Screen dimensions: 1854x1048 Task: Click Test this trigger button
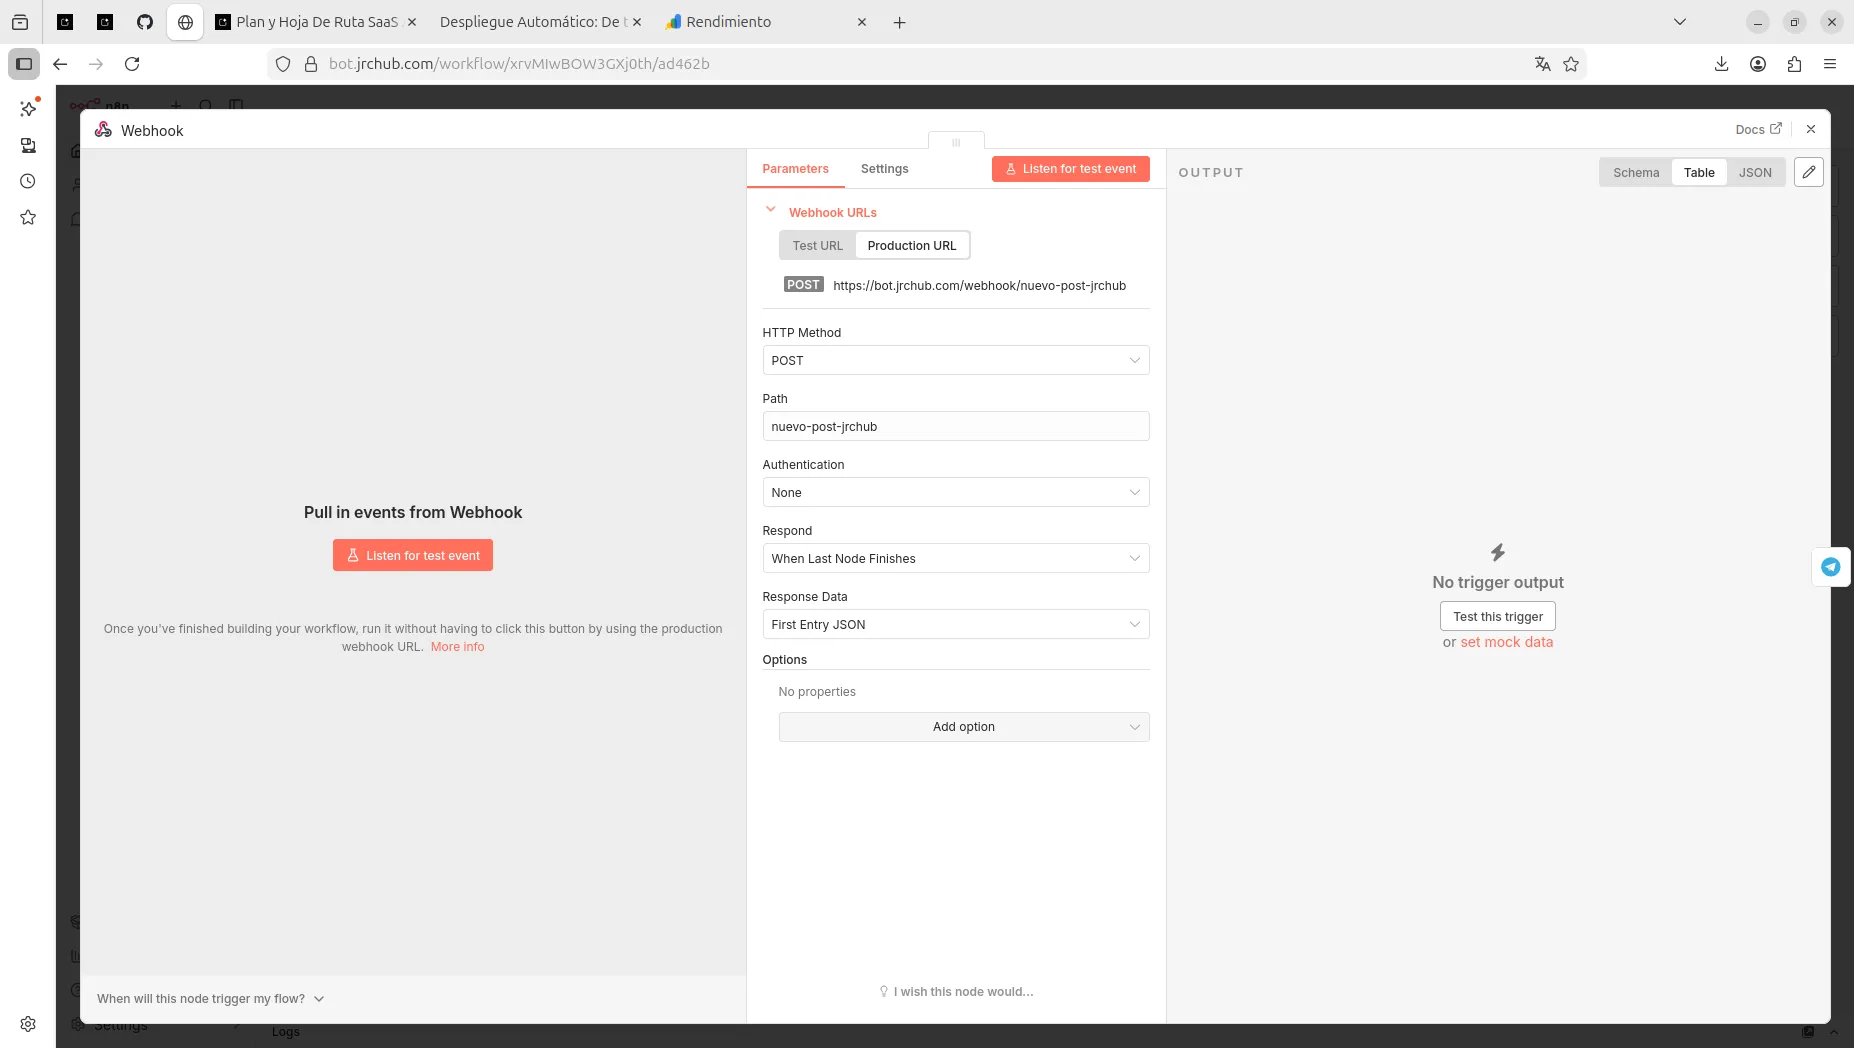[x=1497, y=616]
